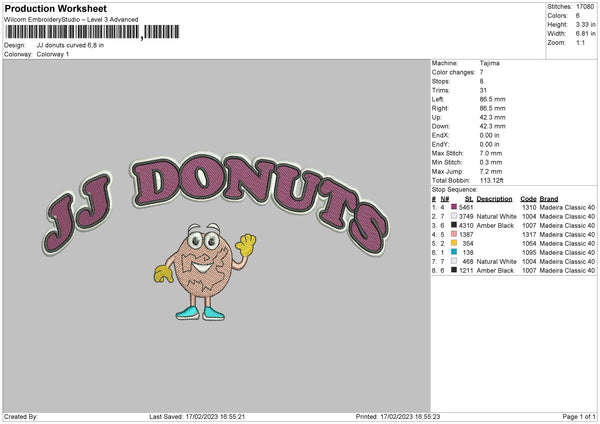Select the Wilcom EmbroideryStudio Level 3 Advanced line

tap(71, 20)
